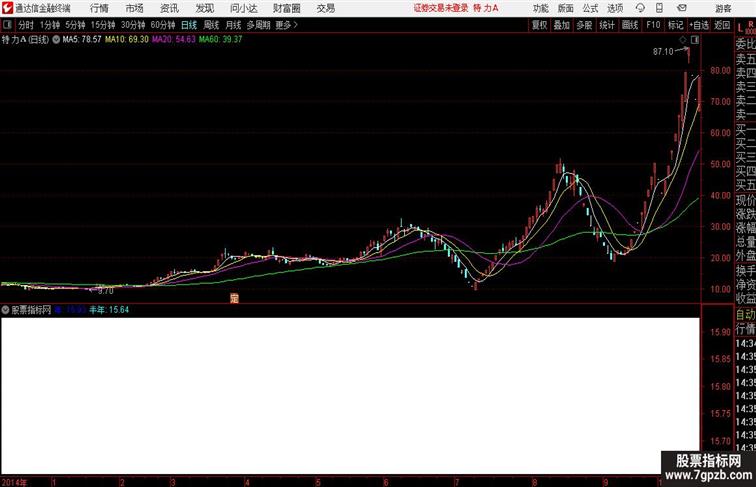The height and width of the screenshot is (487, 756).
Task: Open the F10 company info button
Action: 653,25
